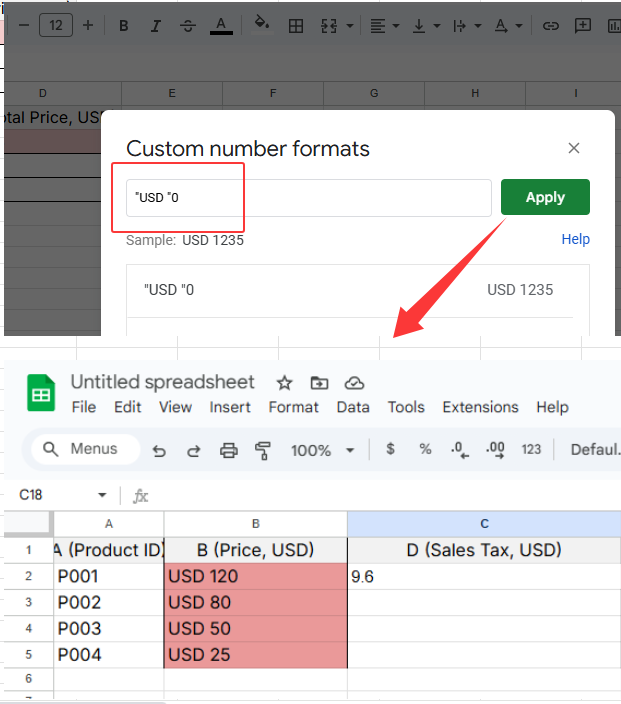
Task: Open the Google Sheets home logo
Action: pos(41,393)
